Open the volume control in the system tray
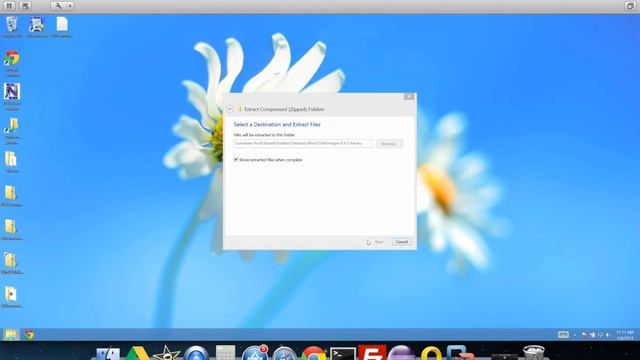 608,335
